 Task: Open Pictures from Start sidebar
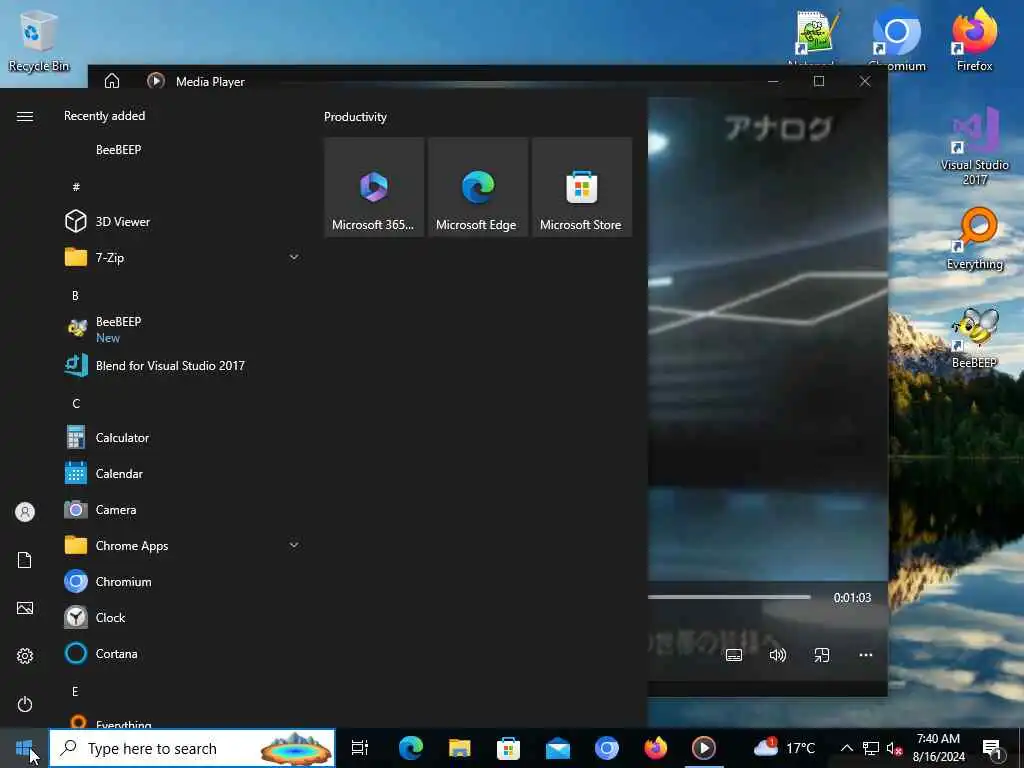(x=25, y=608)
